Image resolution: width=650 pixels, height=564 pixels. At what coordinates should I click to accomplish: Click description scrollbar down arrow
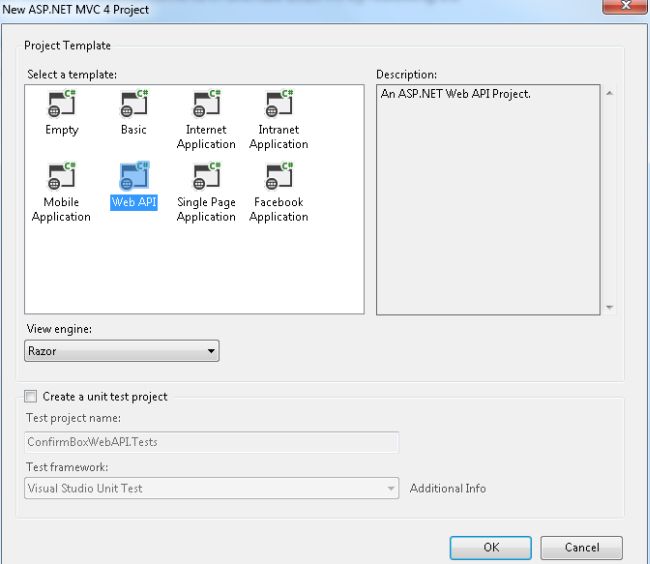click(609, 307)
